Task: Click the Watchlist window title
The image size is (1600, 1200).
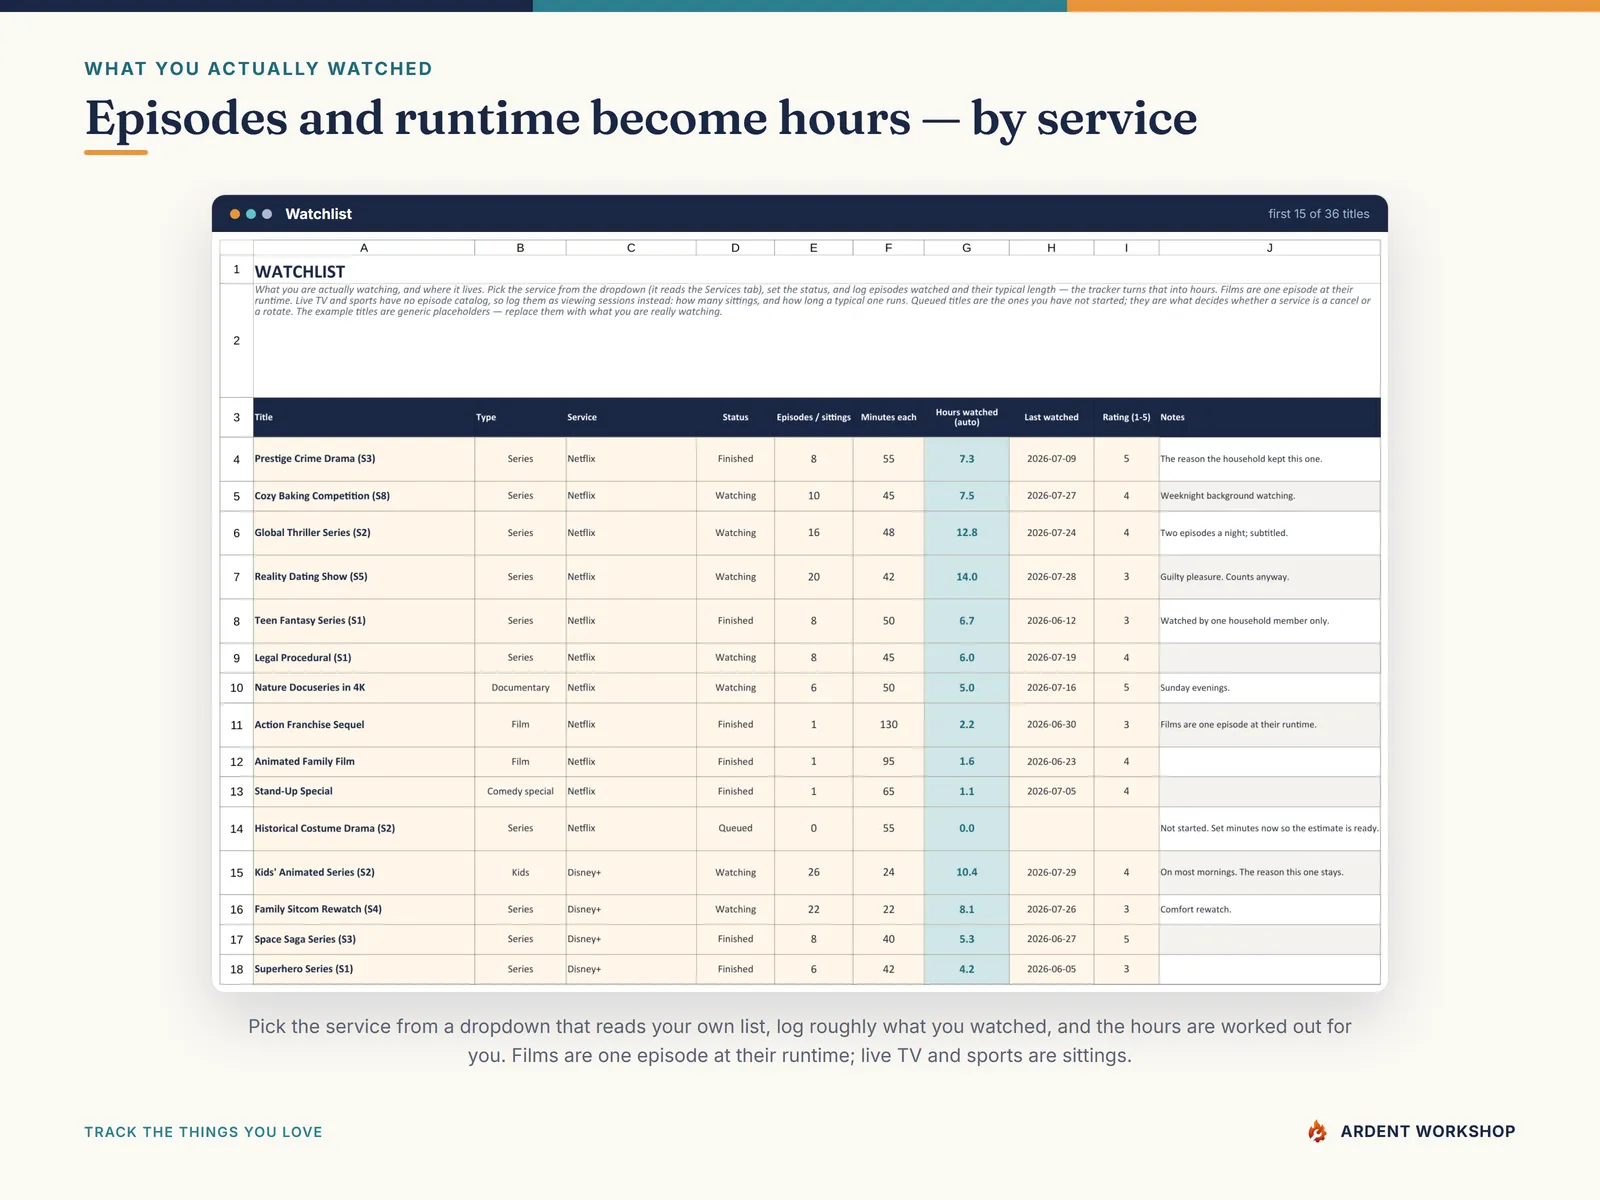Action: 318,214
